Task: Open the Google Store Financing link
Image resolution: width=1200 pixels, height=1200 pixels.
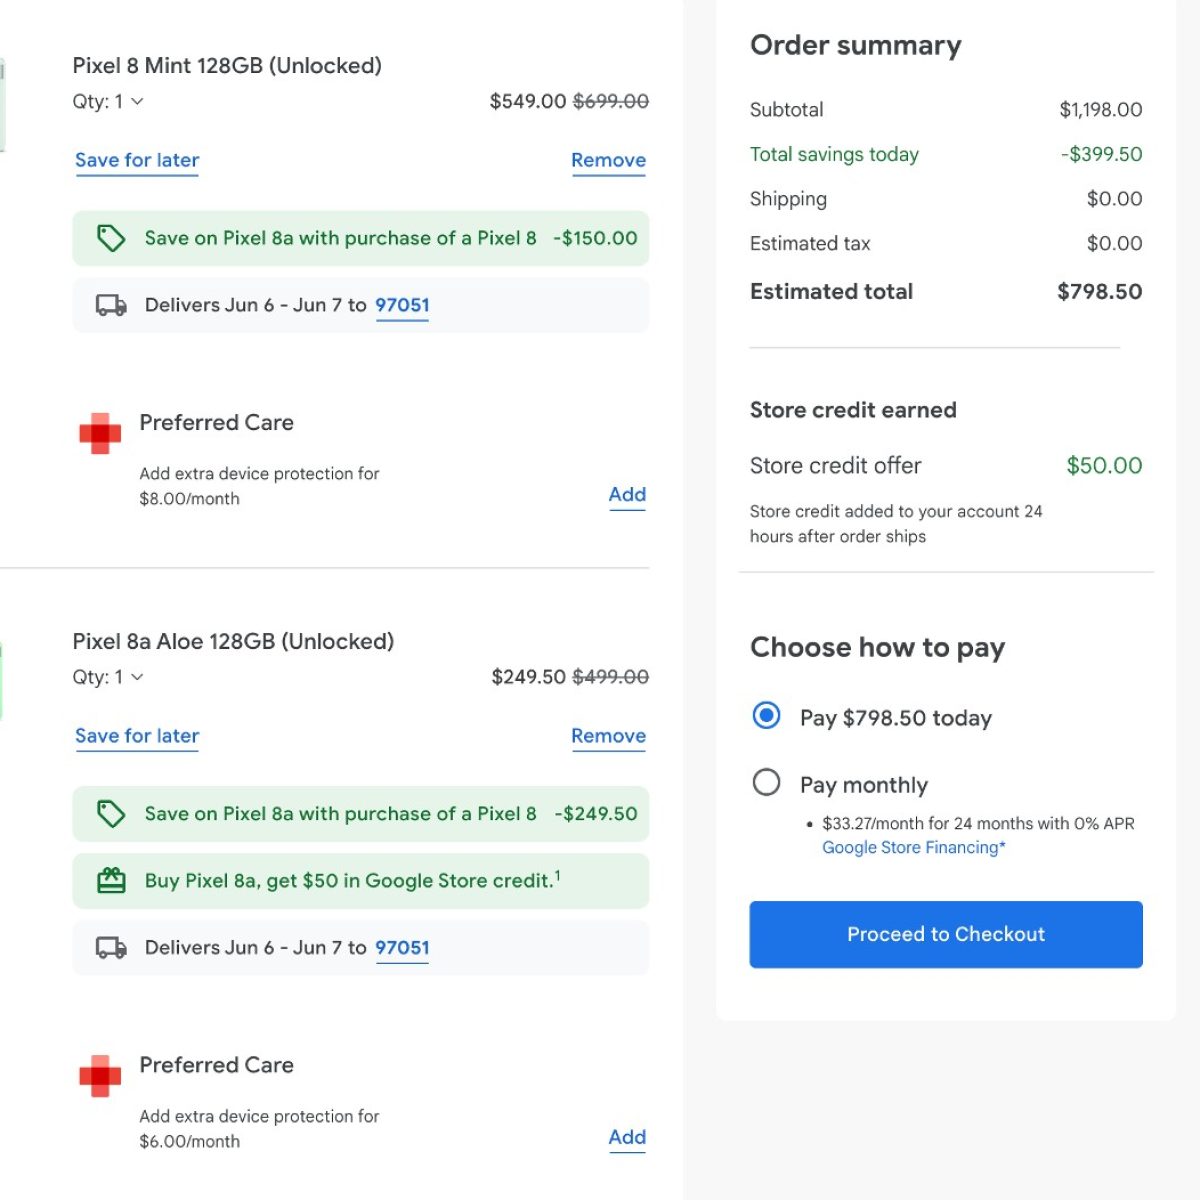Action: (913, 848)
